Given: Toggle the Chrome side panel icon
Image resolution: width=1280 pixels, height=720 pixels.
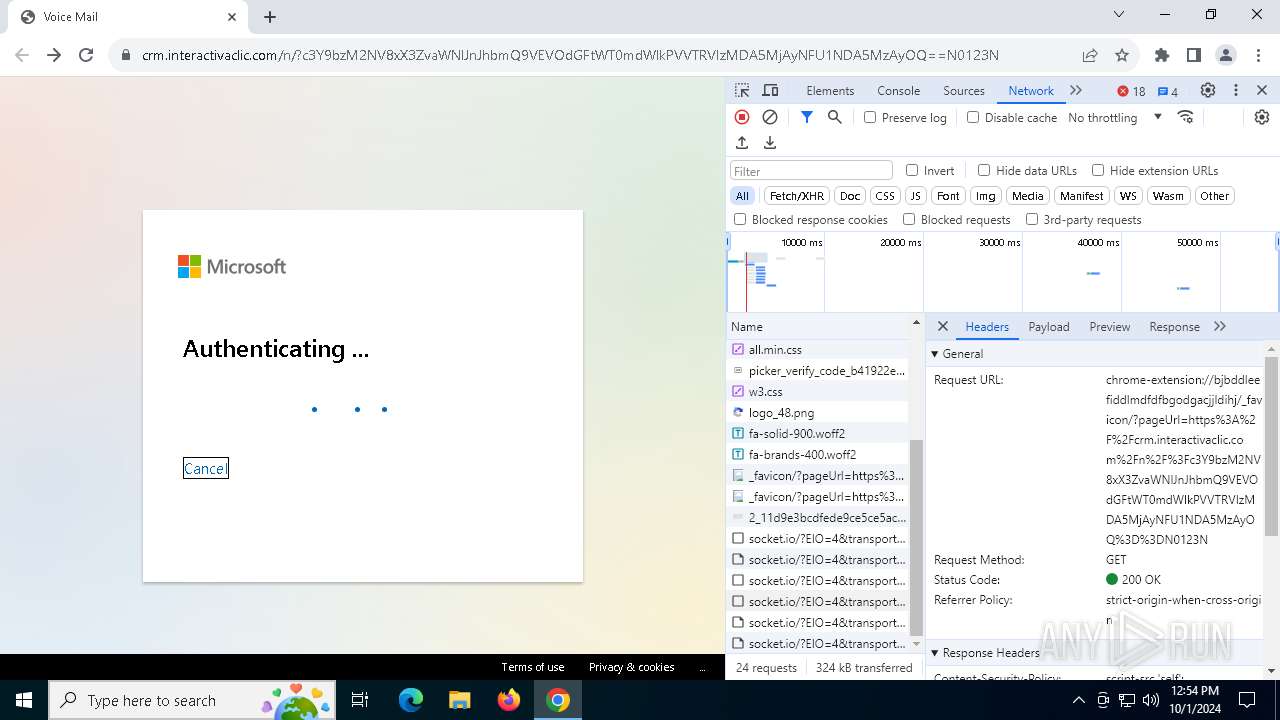Looking at the screenshot, I should [x=1194, y=55].
